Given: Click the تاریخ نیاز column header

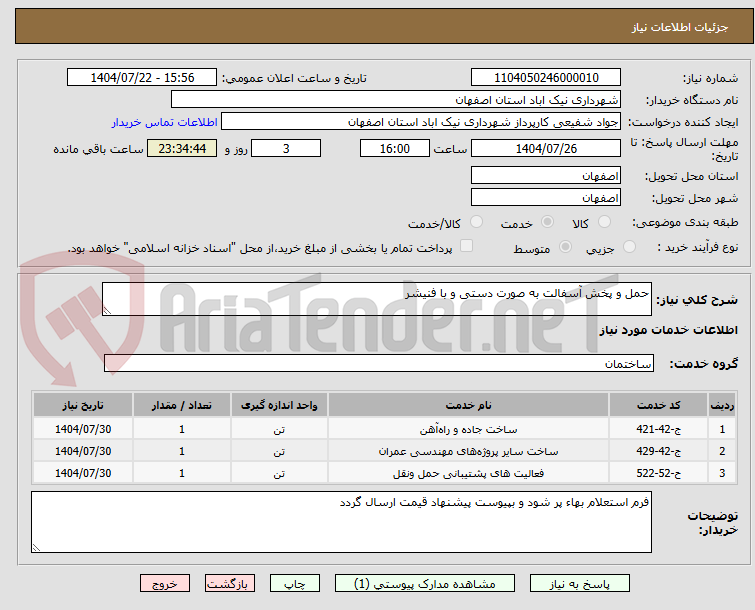Looking at the screenshot, I should tap(83, 405).
